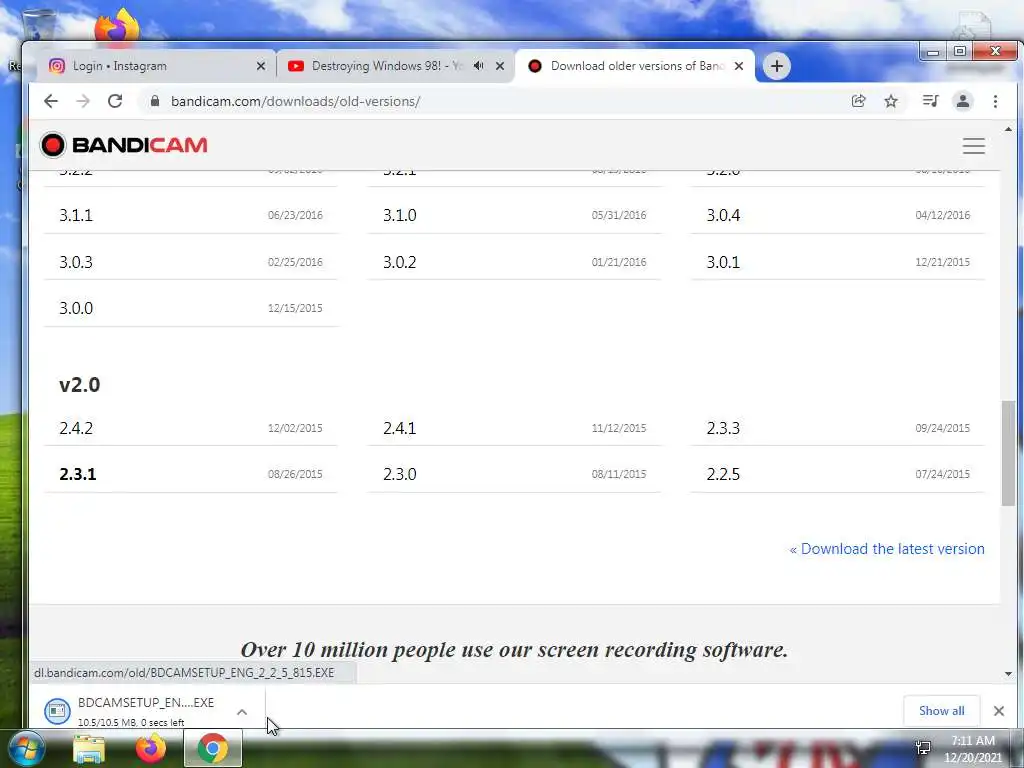Launch Firefox from the taskbar
This screenshot has height=768, width=1024.
[150, 748]
